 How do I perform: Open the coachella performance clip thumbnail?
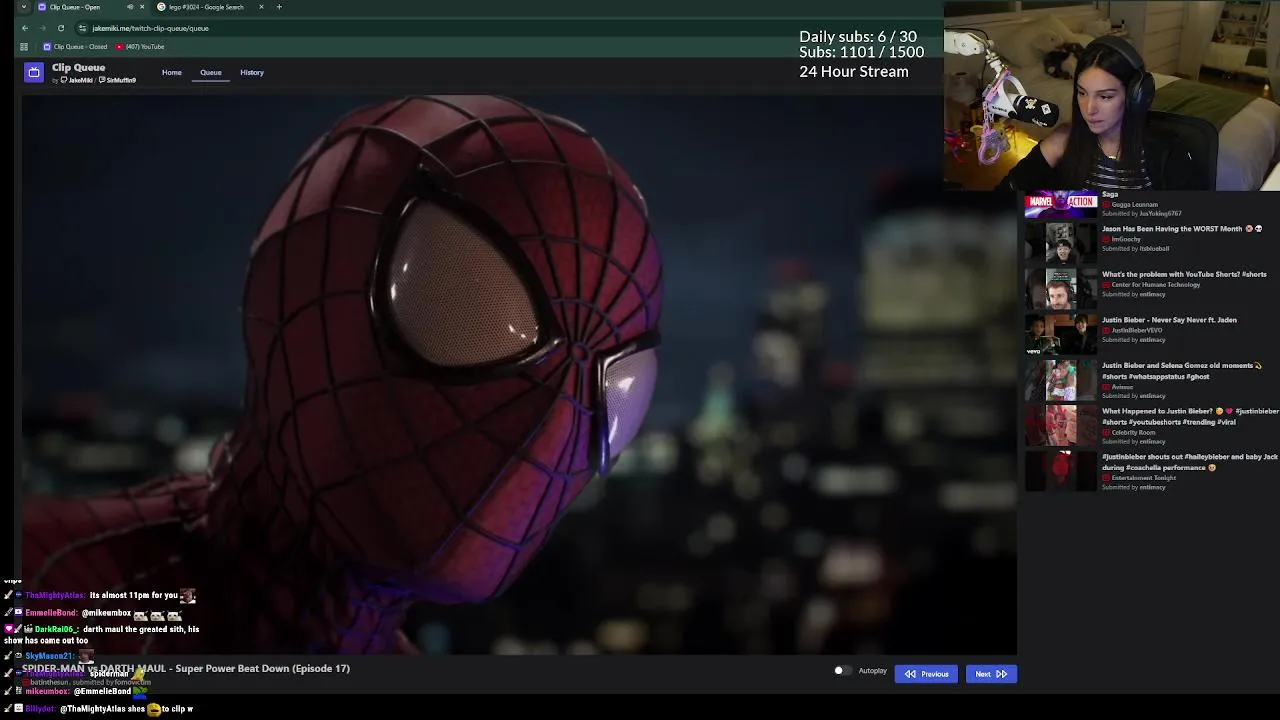[x=1061, y=471]
